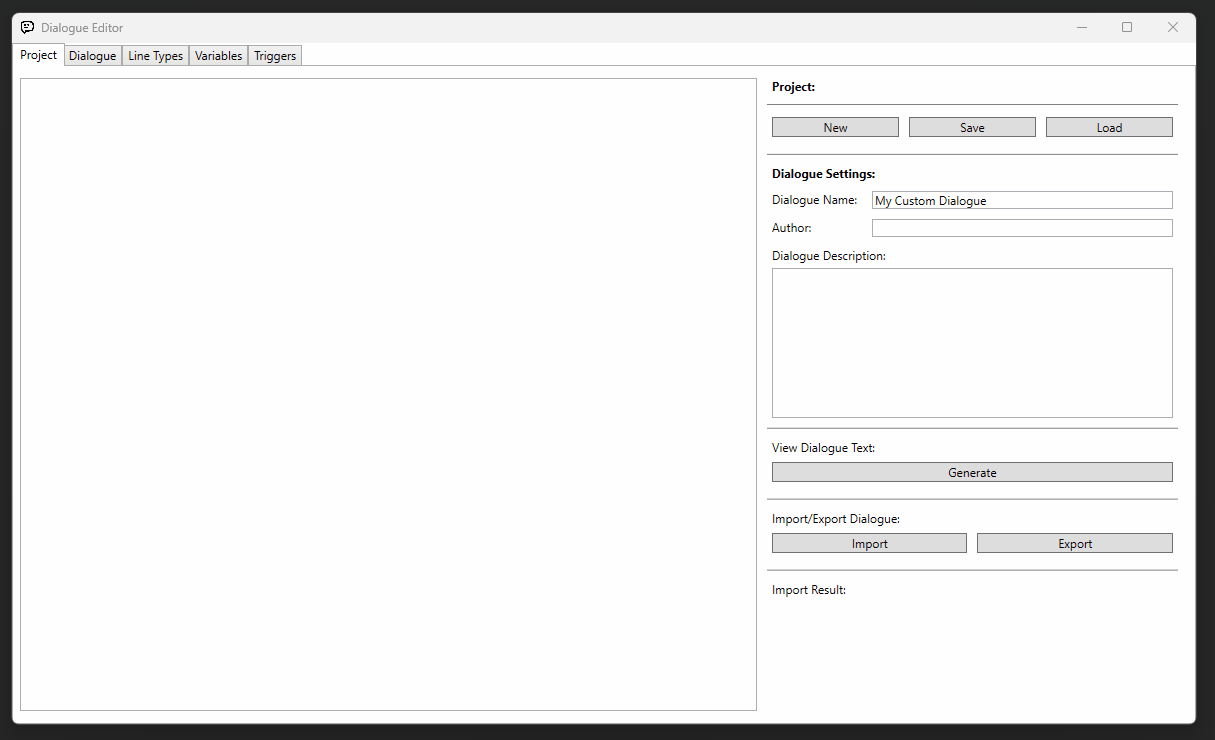Viewport: 1215px width, 740px height.
Task: Click the large empty dialogue text panel
Action: [388, 394]
